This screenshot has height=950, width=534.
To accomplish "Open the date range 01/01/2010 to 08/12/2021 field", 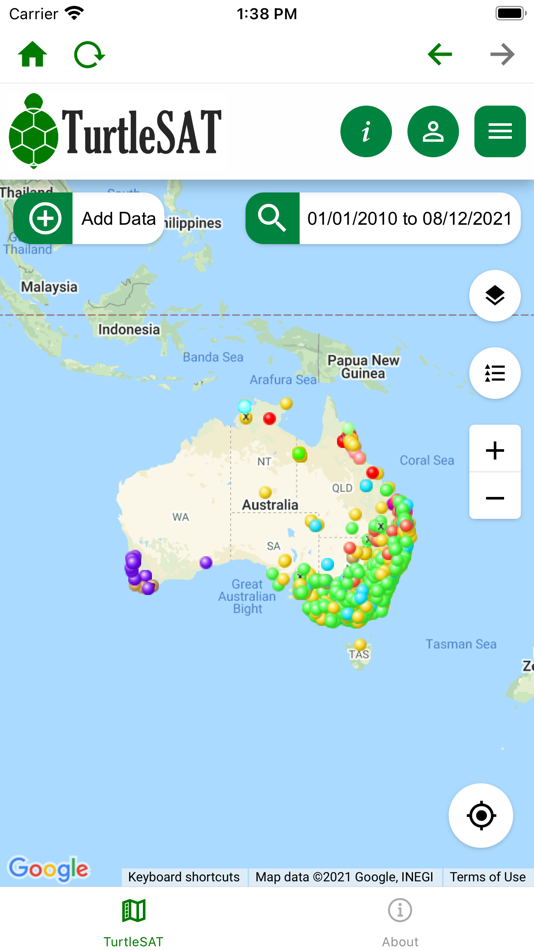I will [410, 218].
